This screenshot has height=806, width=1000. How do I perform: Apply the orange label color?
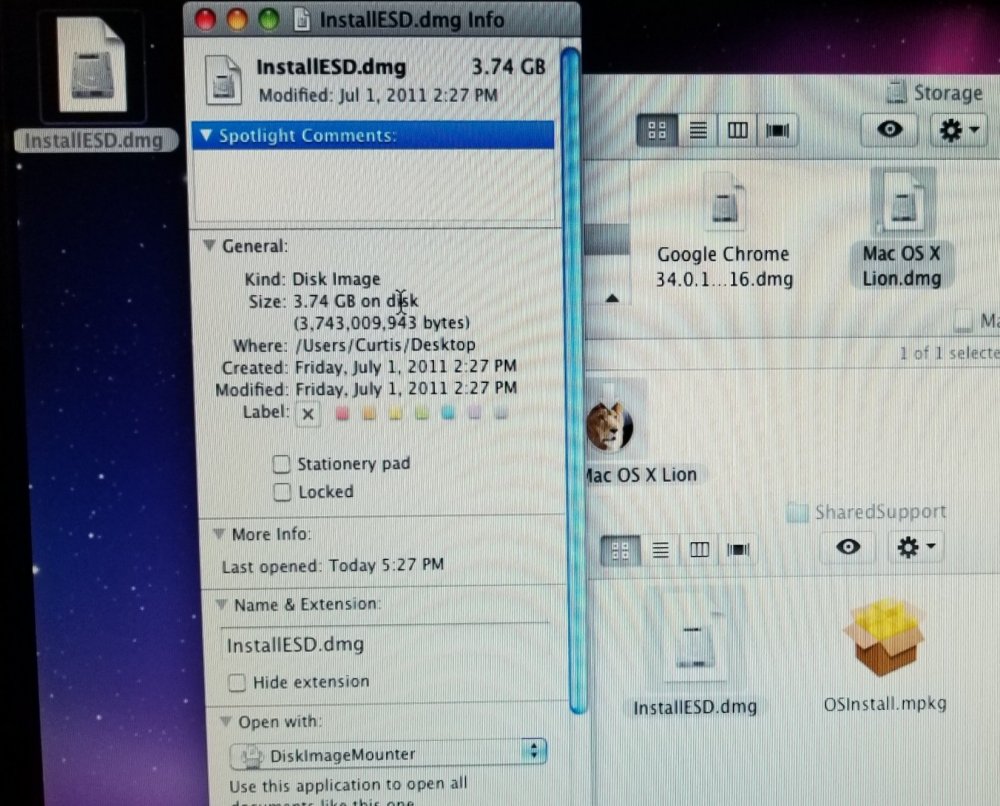[x=369, y=414]
